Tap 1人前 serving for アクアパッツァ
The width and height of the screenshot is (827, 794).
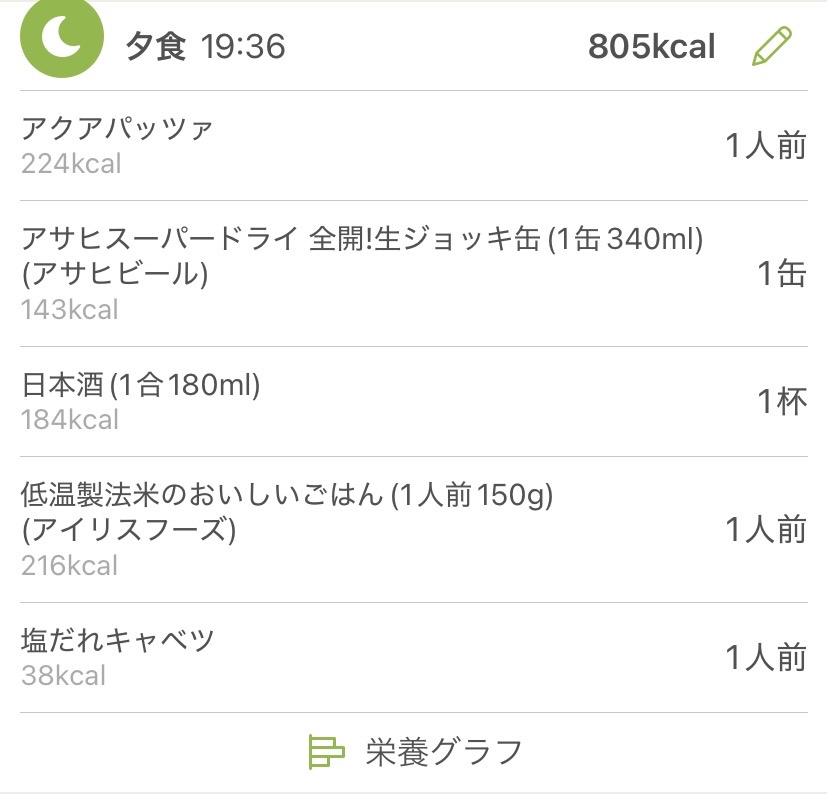point(765,146)
